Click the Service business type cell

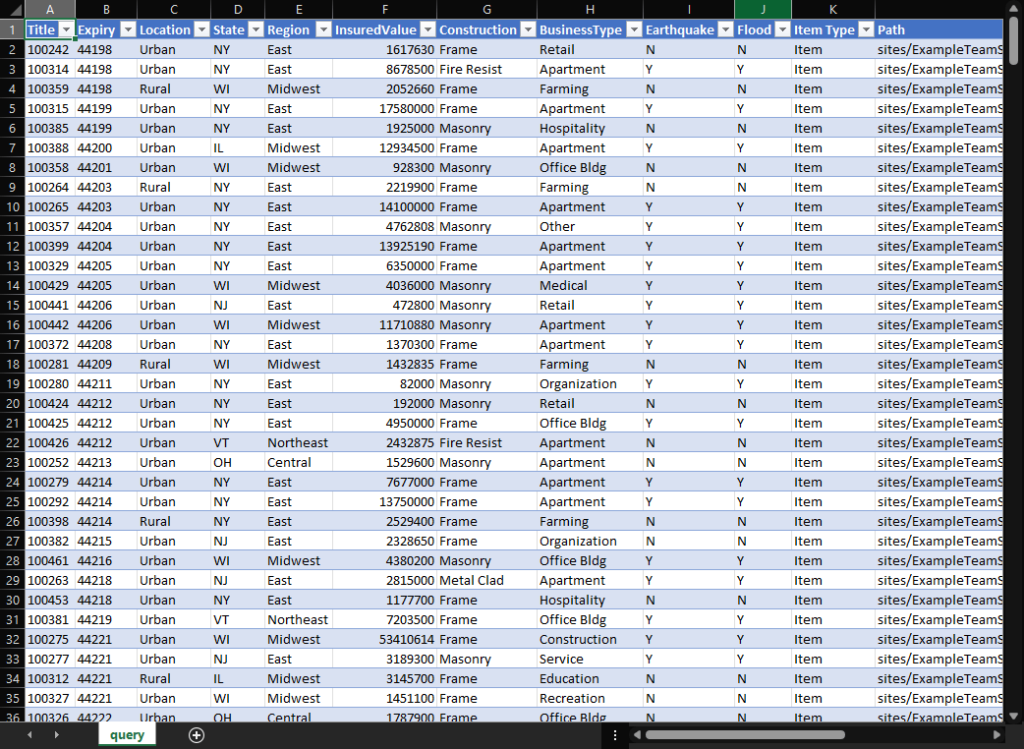pos(590,659)
